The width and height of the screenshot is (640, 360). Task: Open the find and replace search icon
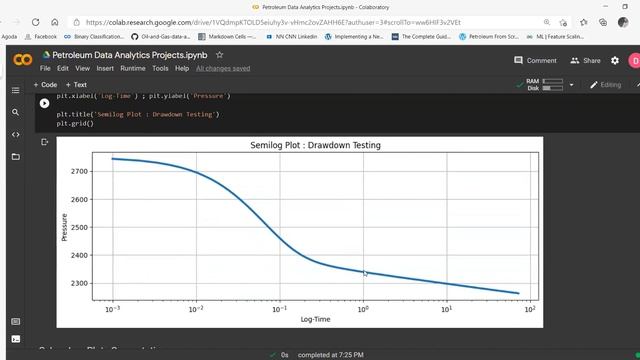[16, 112]
